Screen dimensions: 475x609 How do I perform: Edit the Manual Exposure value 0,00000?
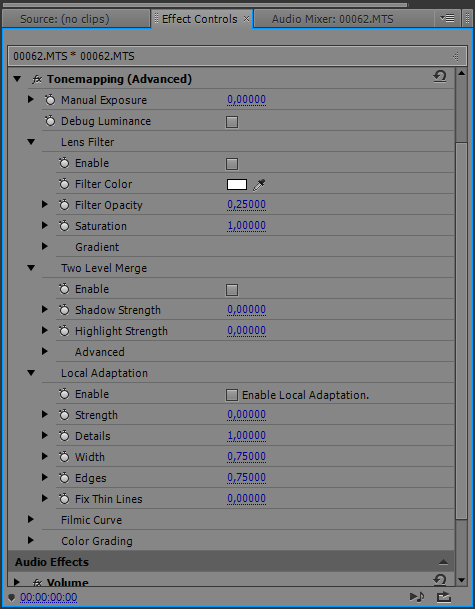tap(247, 100)
